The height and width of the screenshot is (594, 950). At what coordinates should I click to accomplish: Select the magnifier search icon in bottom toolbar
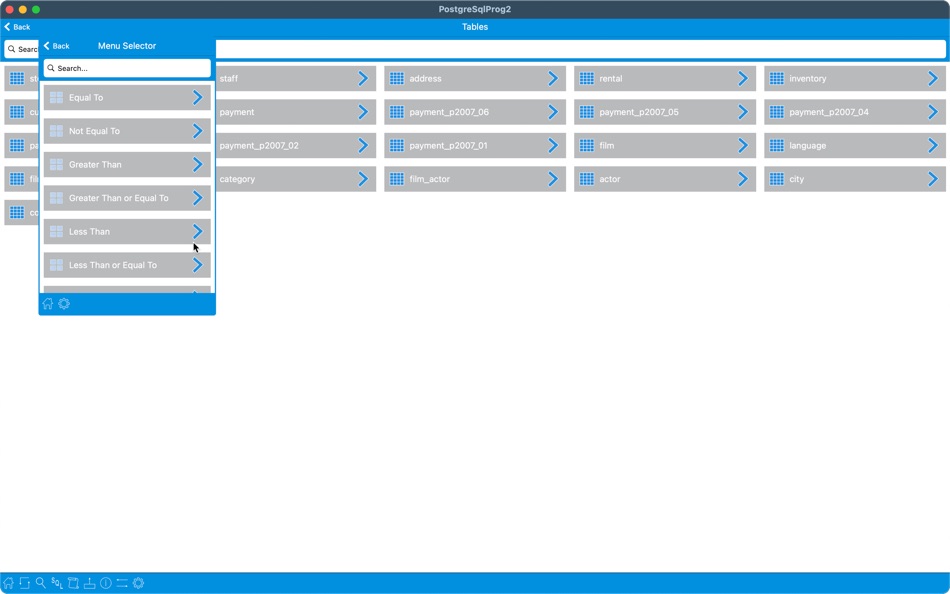(40, 583)
